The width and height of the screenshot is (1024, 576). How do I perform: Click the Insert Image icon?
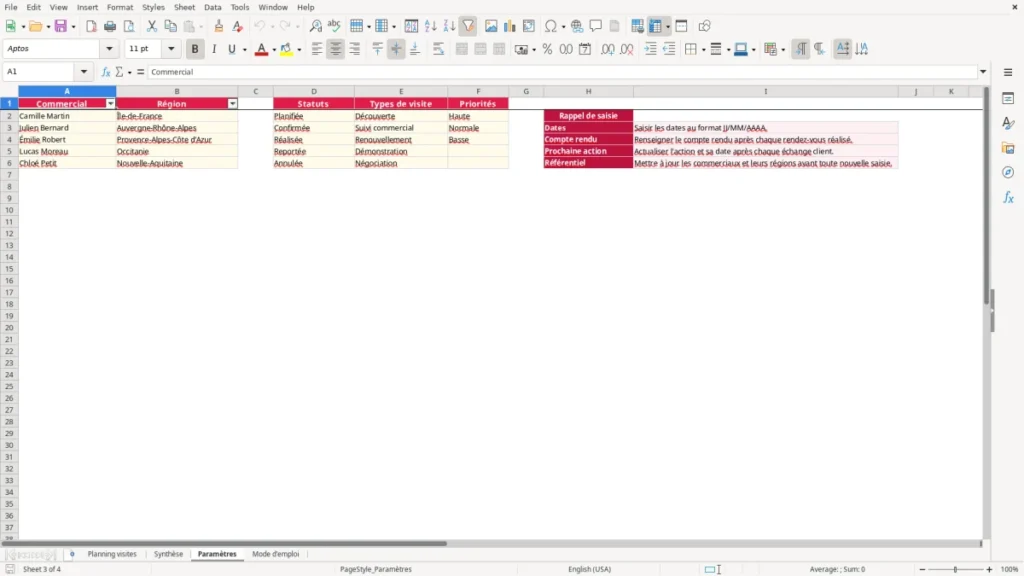click(491, 26)
